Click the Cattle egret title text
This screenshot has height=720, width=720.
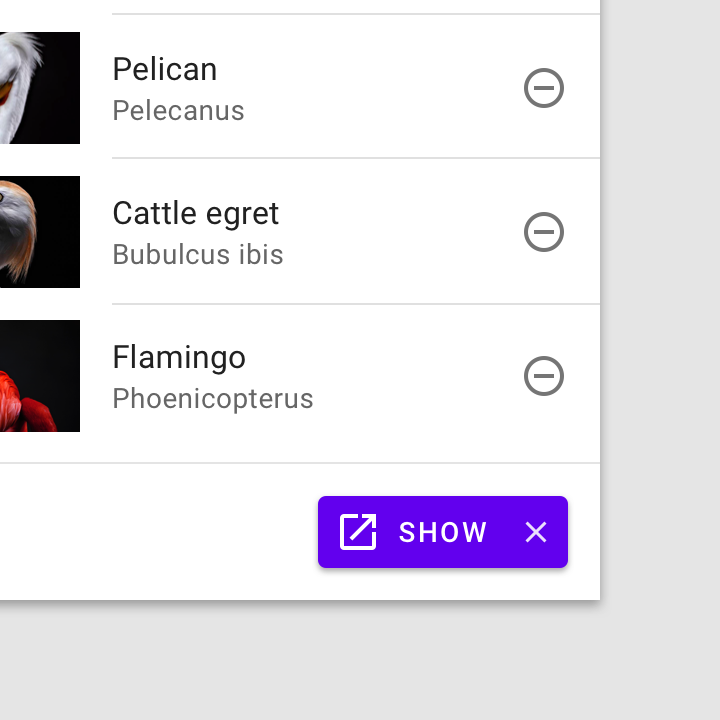click(x=196, y=213)
